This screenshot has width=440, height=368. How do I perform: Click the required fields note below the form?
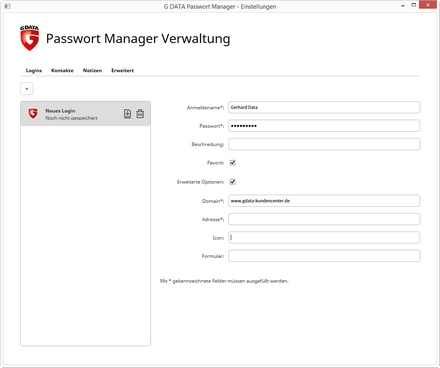[224, 281]
